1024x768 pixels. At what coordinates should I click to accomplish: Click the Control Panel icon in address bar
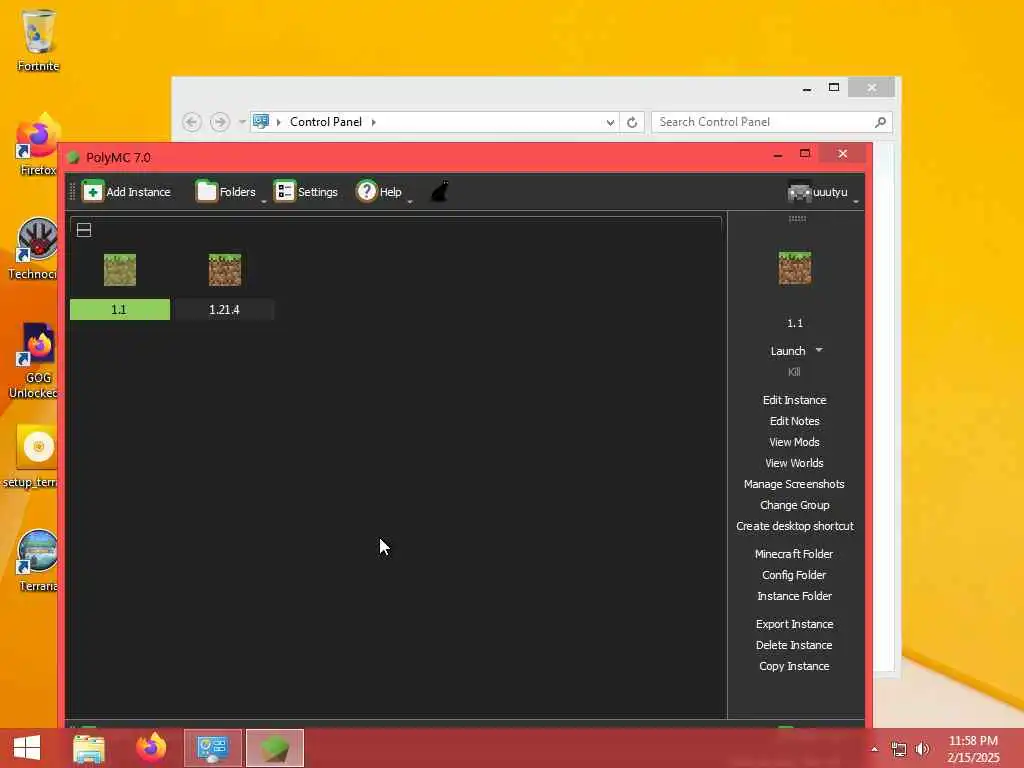point(261,121)
